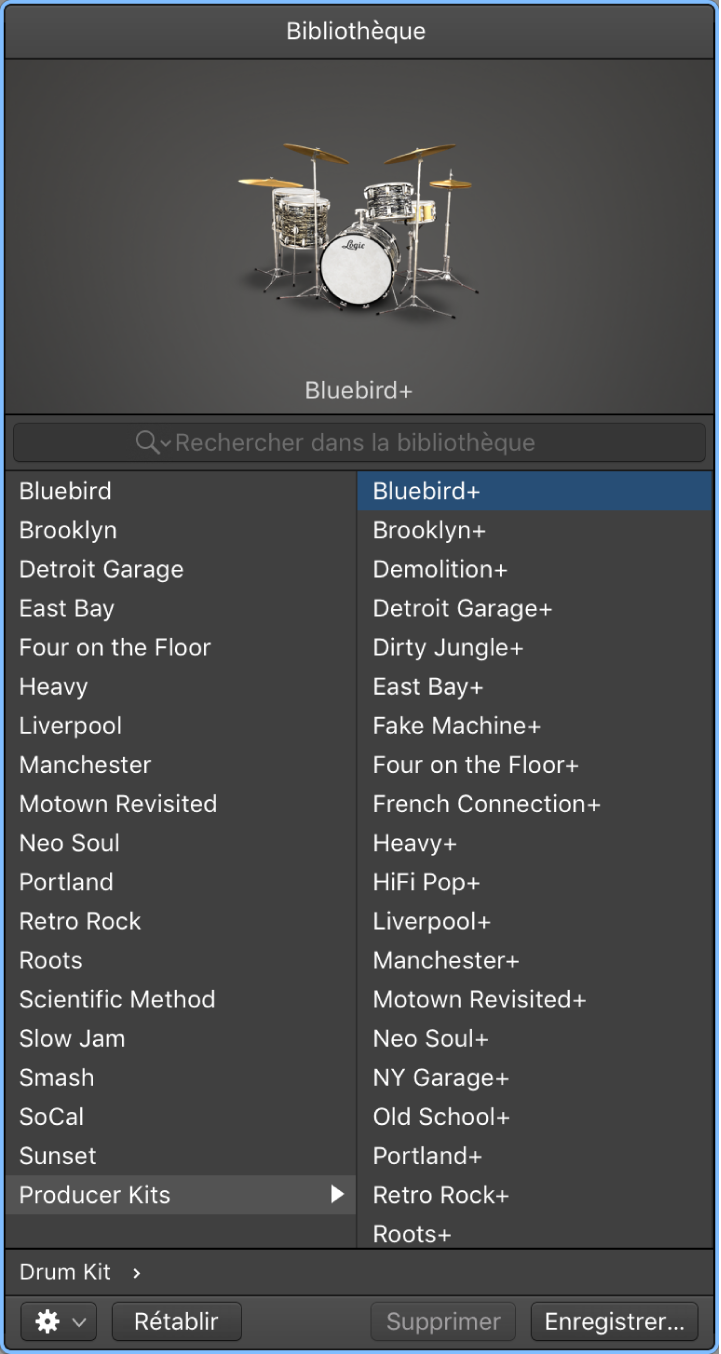721x1354 pixels.
Task: Select the Brooklyn+ producer kit
Action: [x=429, y=530]
